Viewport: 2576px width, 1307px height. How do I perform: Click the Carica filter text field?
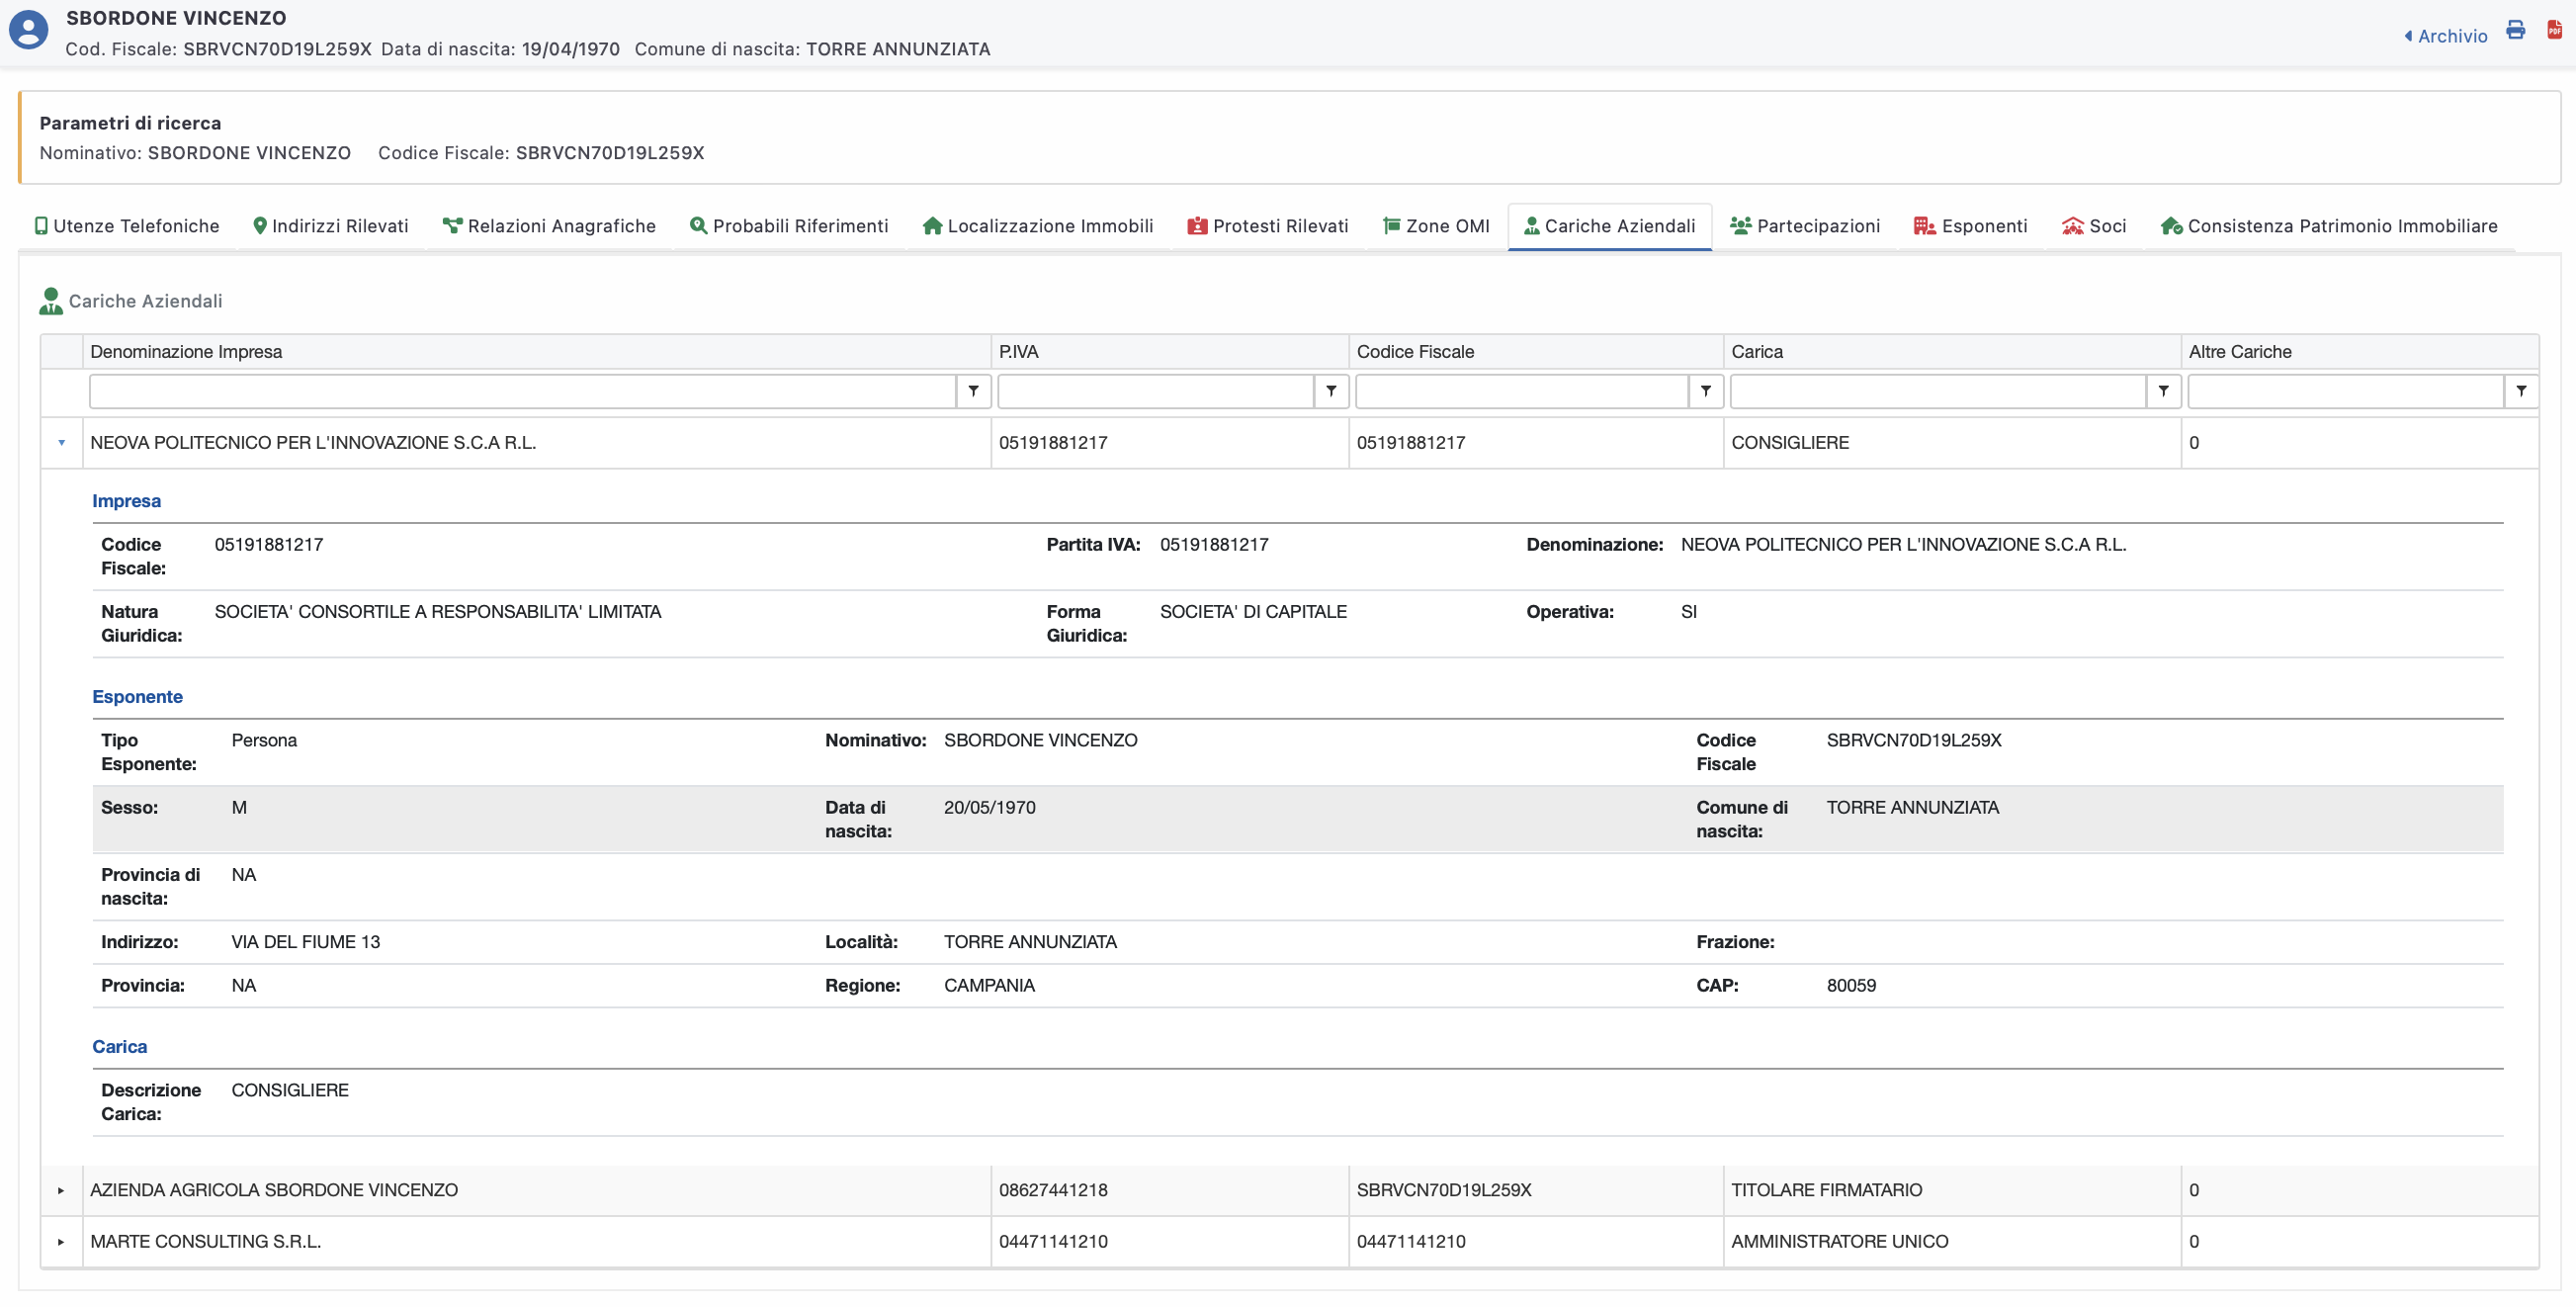click(x=1937, y=391)
